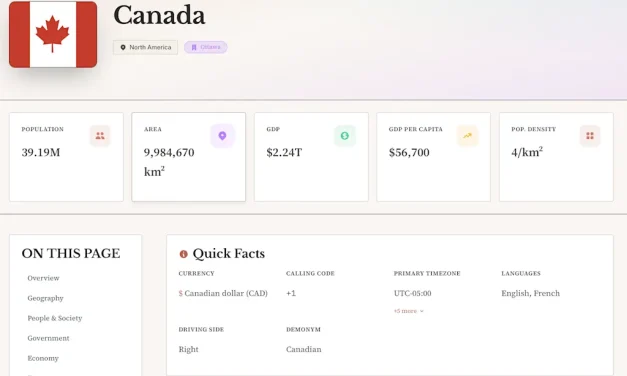Click the North America region tag
The height and width of the screenshot is (376, 627).
(x=145, y=47)
